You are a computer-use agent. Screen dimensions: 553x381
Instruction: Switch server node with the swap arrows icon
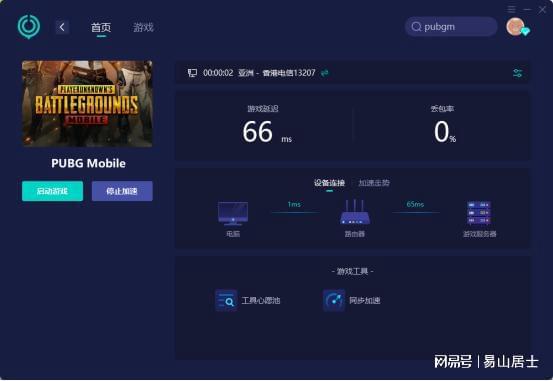[x=324, y=73]
